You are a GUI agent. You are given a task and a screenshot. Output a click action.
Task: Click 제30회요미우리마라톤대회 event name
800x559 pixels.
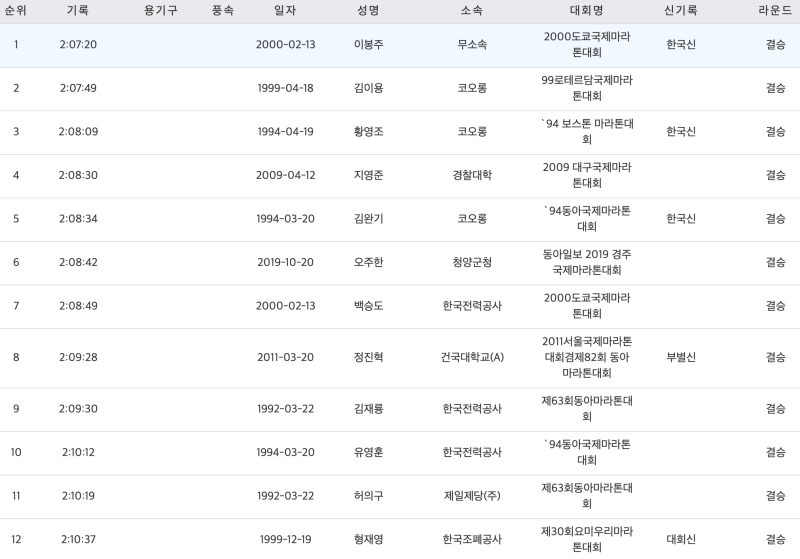point(587,539)
